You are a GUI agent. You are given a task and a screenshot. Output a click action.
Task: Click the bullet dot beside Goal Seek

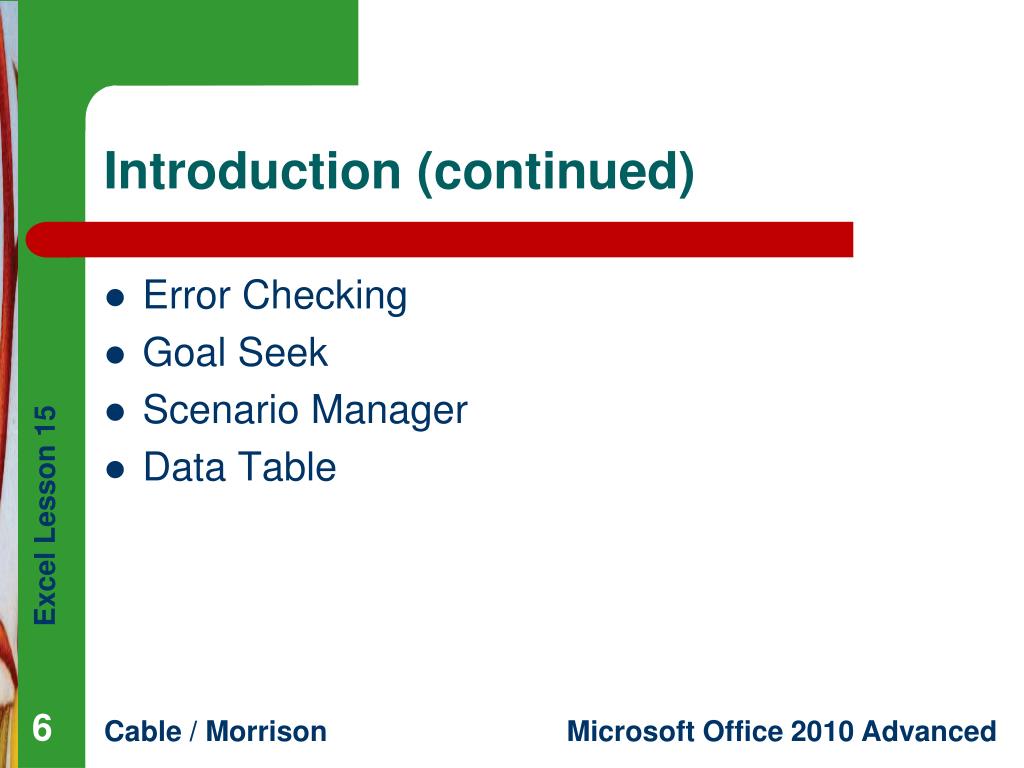tap(115, 355)
